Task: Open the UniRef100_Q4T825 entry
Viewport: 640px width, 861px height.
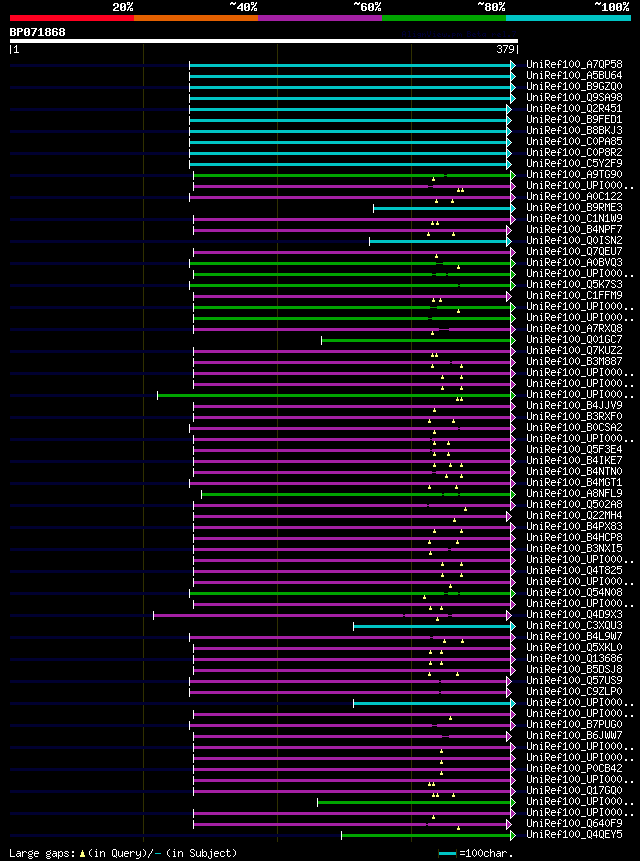Action: click(x=574, y=570)
